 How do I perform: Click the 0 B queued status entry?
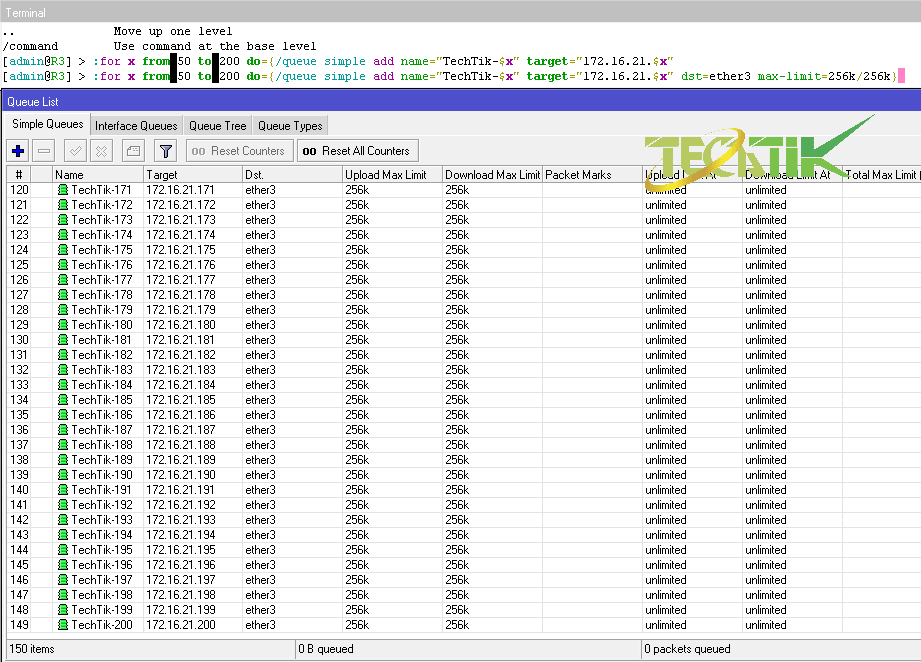pos(326,648)
